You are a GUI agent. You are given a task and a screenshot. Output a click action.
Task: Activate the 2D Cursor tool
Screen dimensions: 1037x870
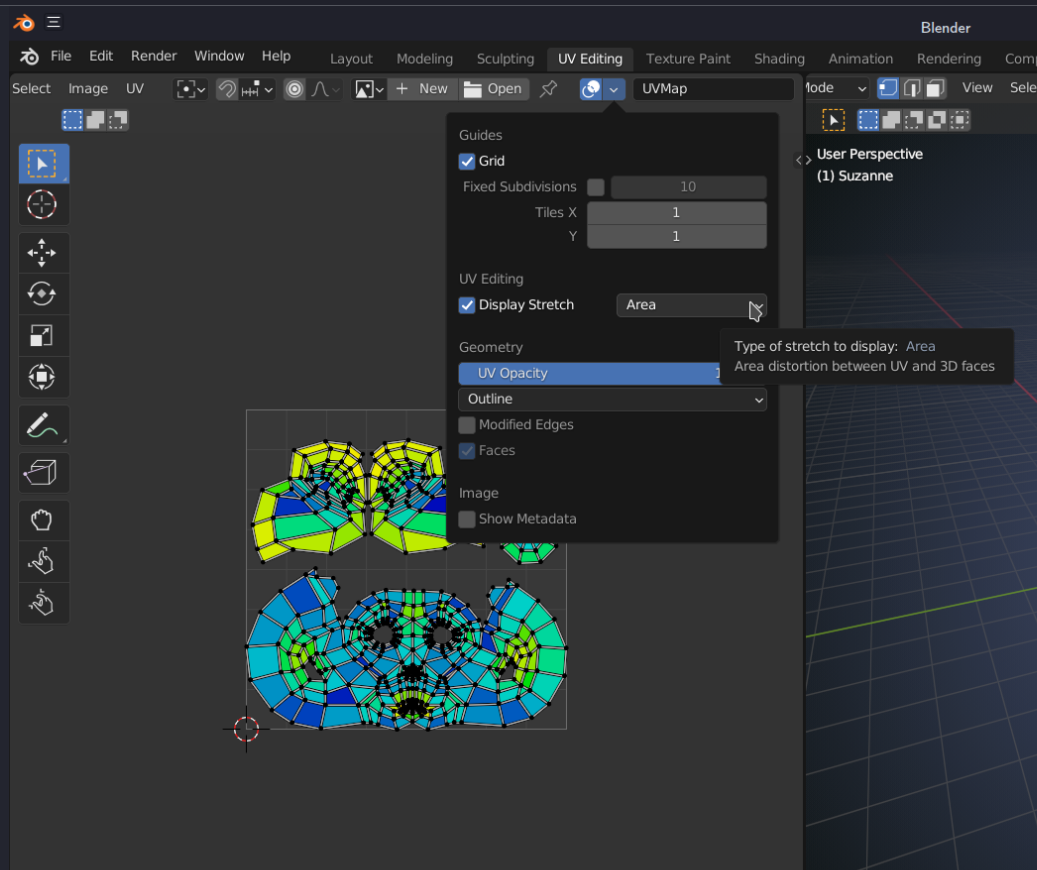[44, 204]
